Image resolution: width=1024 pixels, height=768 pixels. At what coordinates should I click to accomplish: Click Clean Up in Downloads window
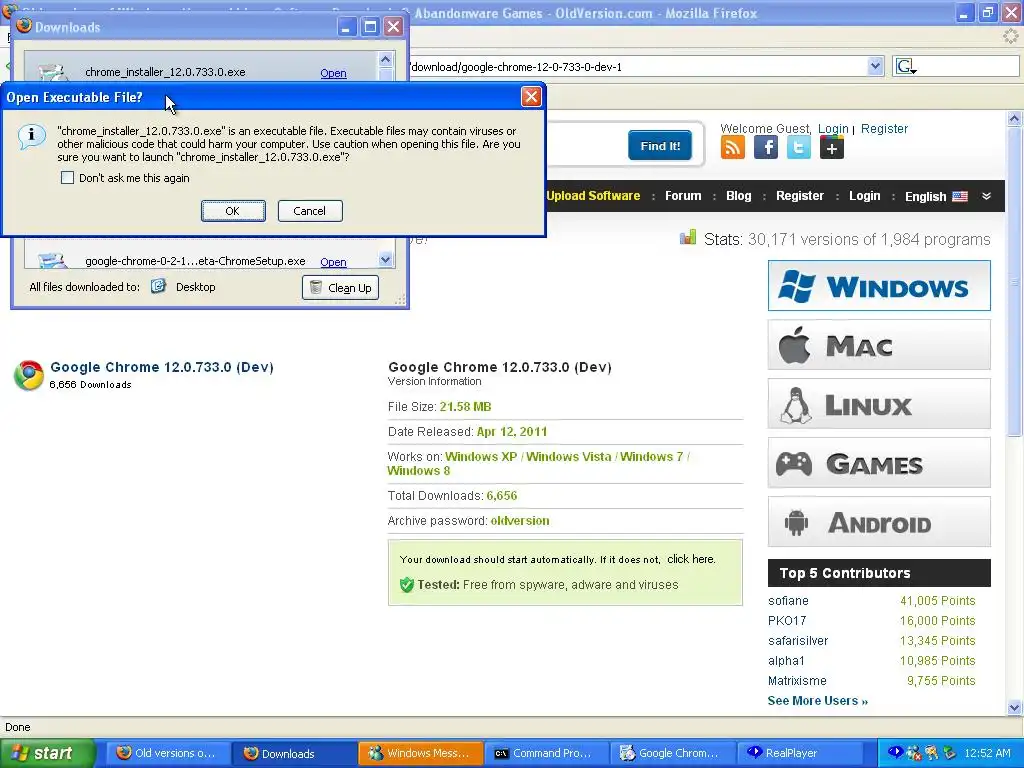point(340,287)
